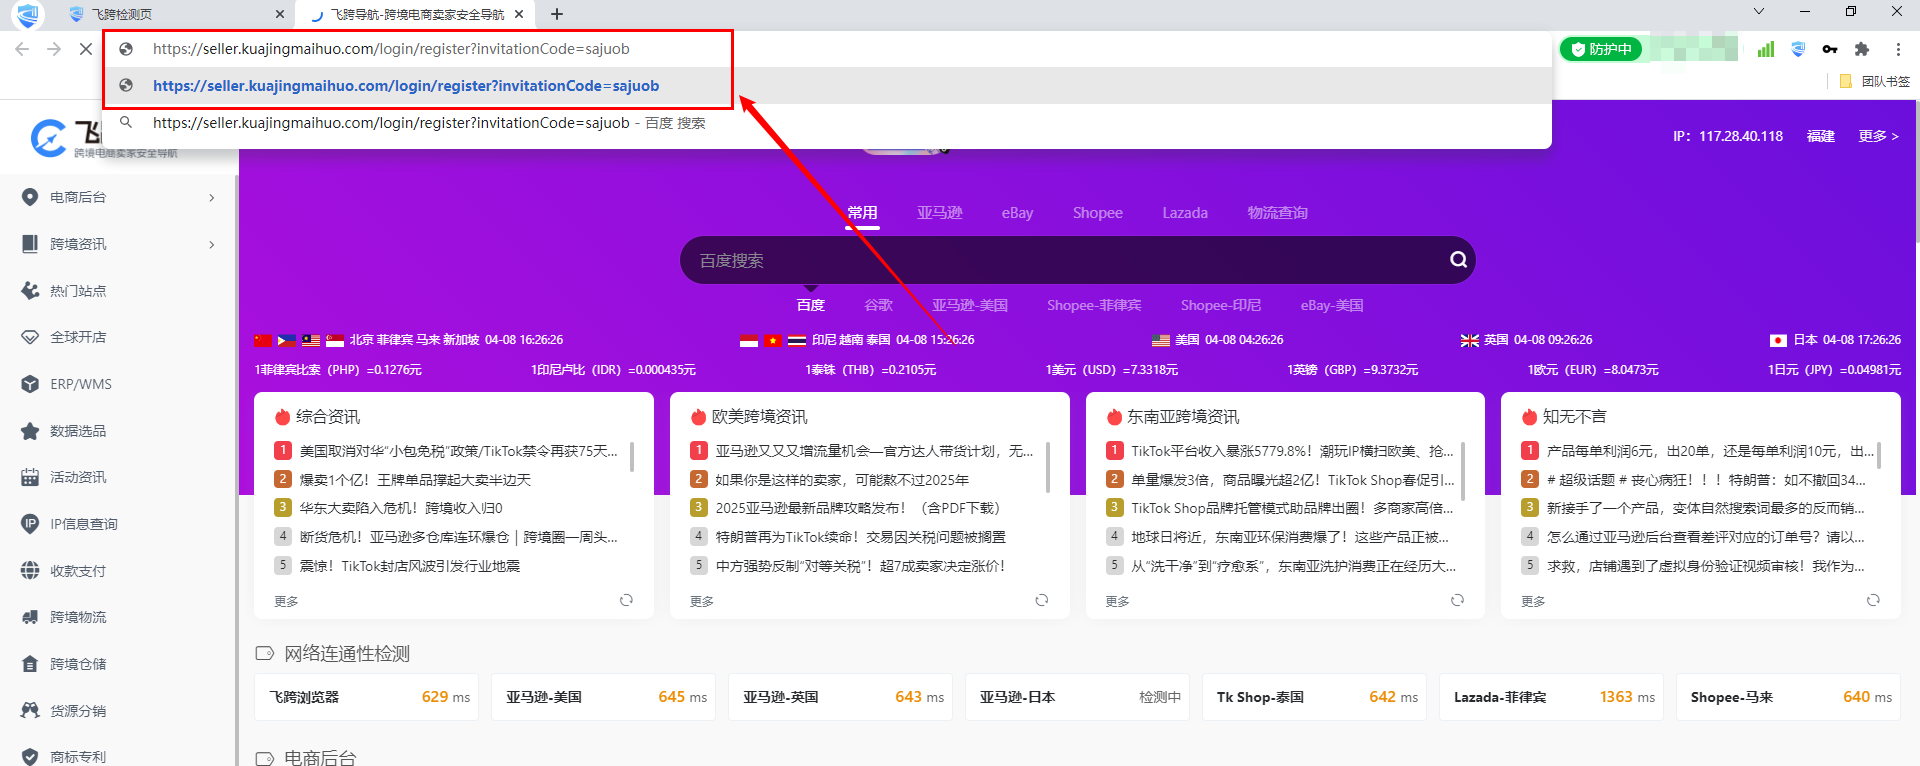This screenshot has width=1920, height=766.
Task: Select the 亚马逊 search tab
Action: click(939, 213)
